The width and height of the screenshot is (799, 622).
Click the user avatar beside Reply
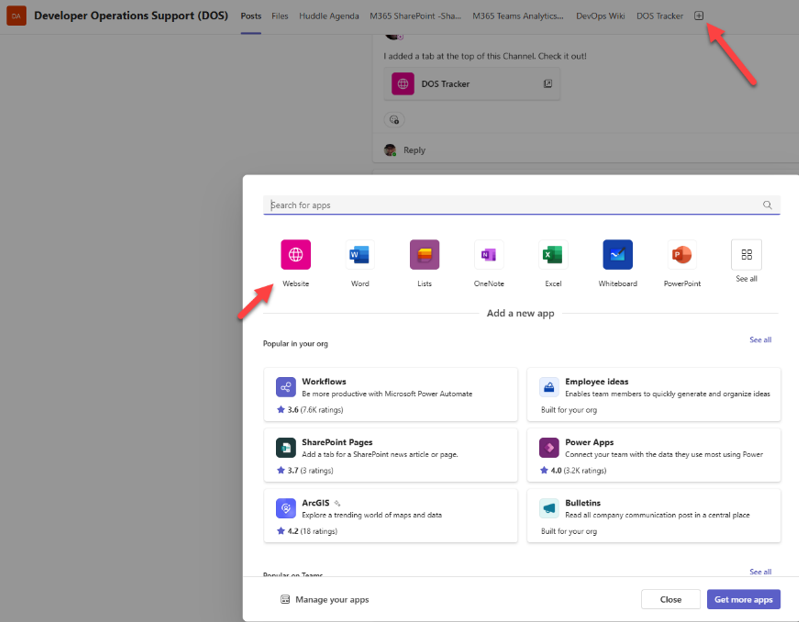pos(390,150)
